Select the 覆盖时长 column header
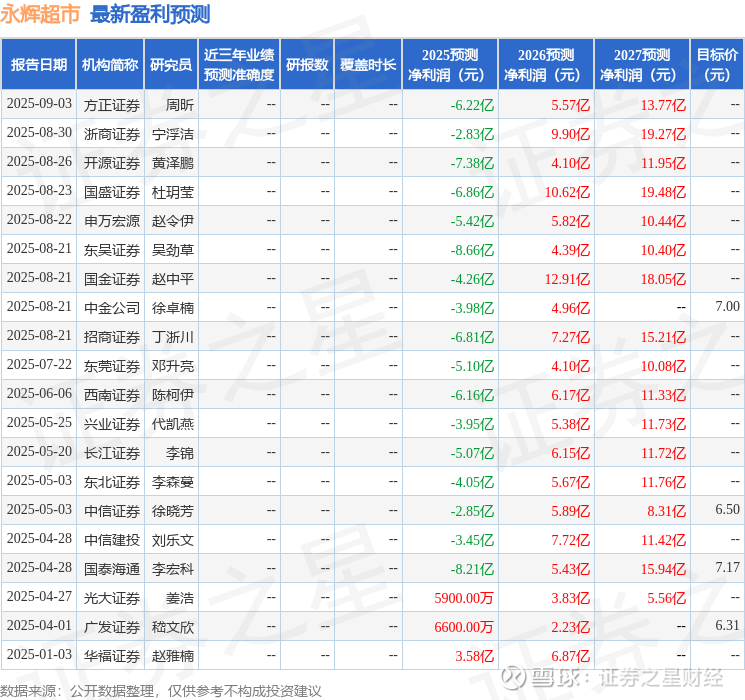Screen dimensions: 745x700 [368, 64]
